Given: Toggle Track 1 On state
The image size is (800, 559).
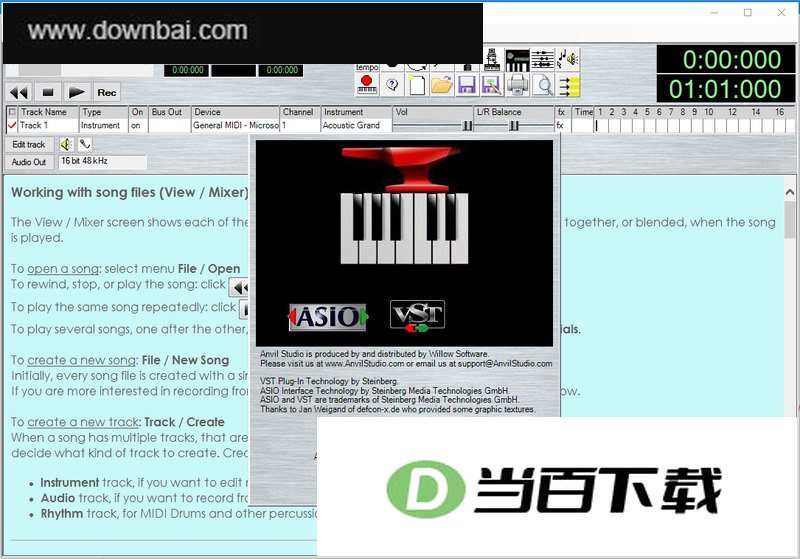Looking at the screenshot, I should (x=138, y=125).
